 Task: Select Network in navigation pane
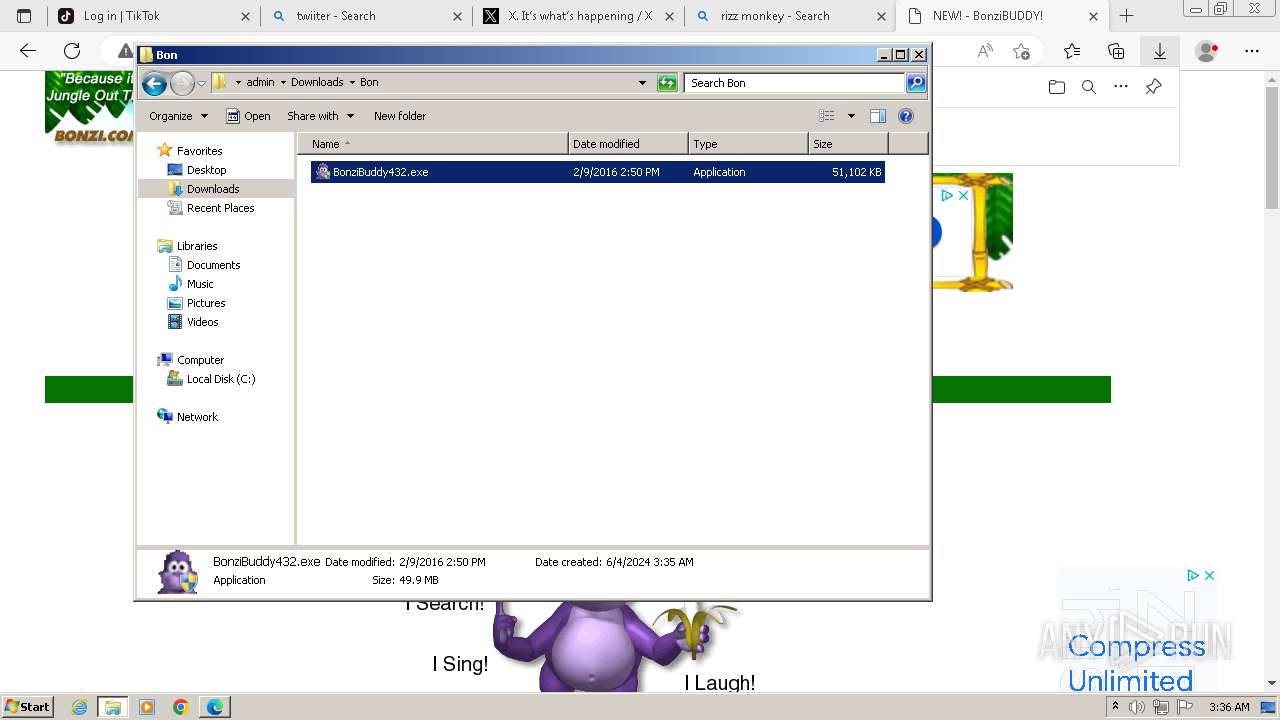click(197, 417)
